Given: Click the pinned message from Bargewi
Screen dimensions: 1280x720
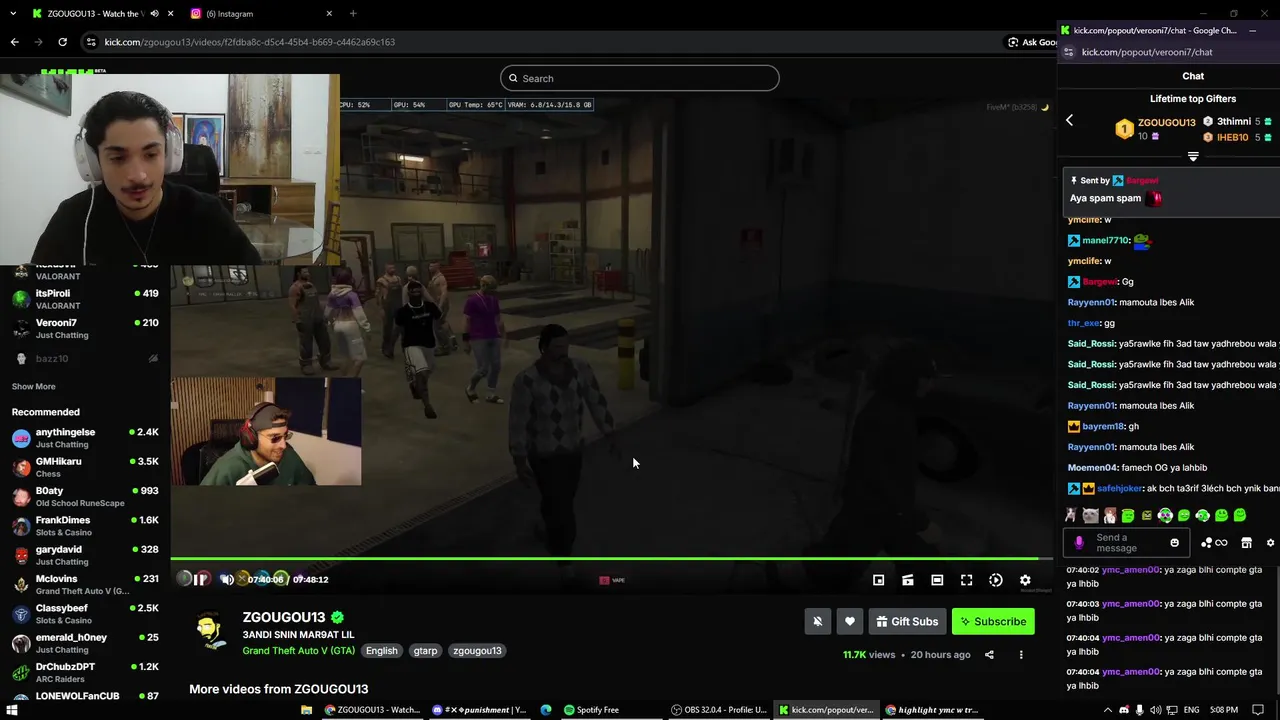Looking at the screenshot, I should click(1171, 190).
